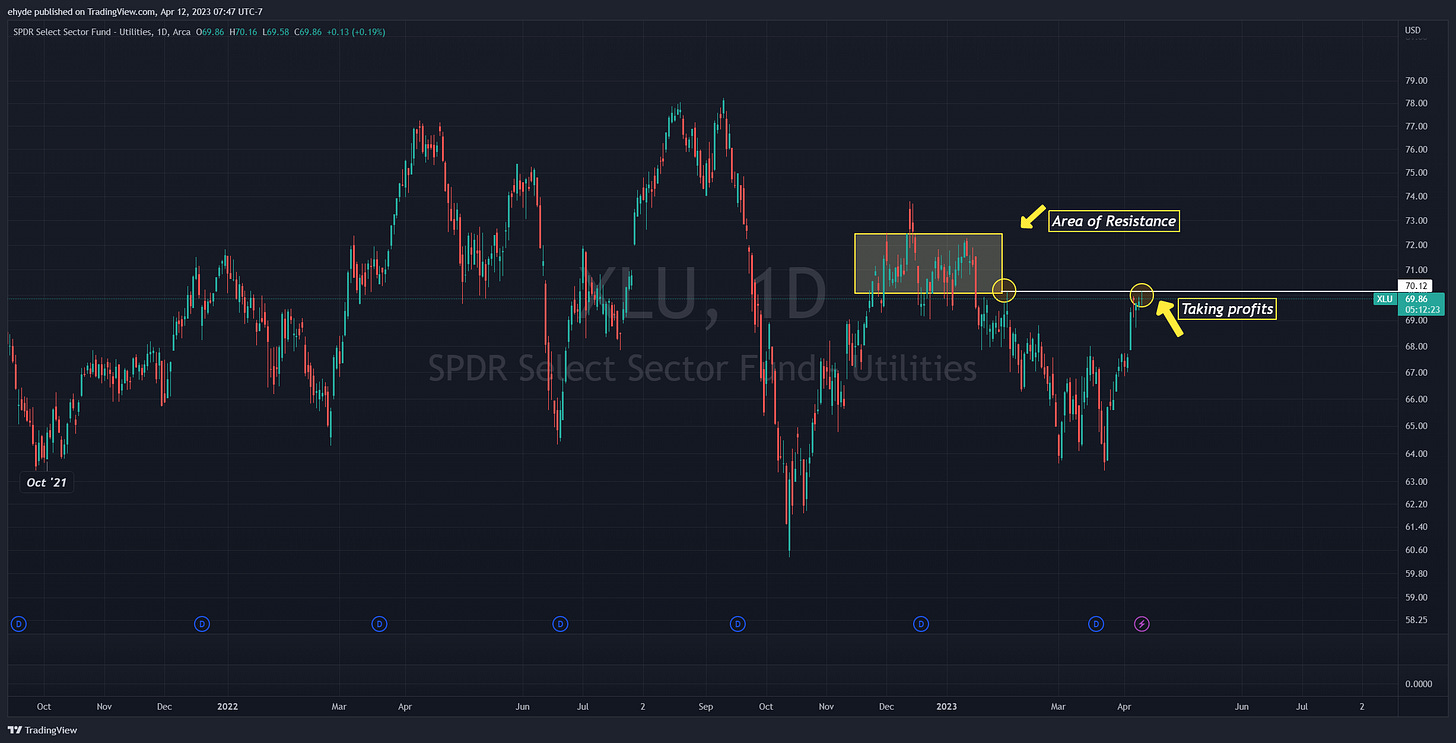
Task: Click the 60.60 price axis label
Action: 1416,550
